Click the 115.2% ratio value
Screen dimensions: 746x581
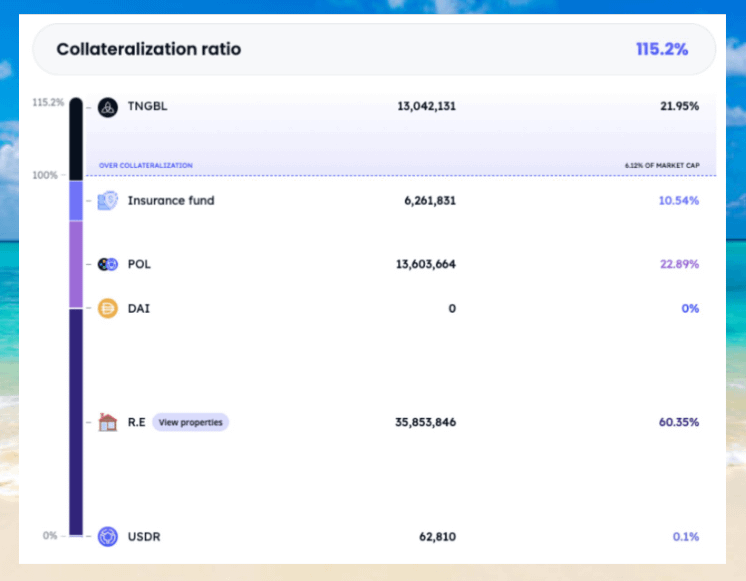pyautogui.click(x=661, y=49)
